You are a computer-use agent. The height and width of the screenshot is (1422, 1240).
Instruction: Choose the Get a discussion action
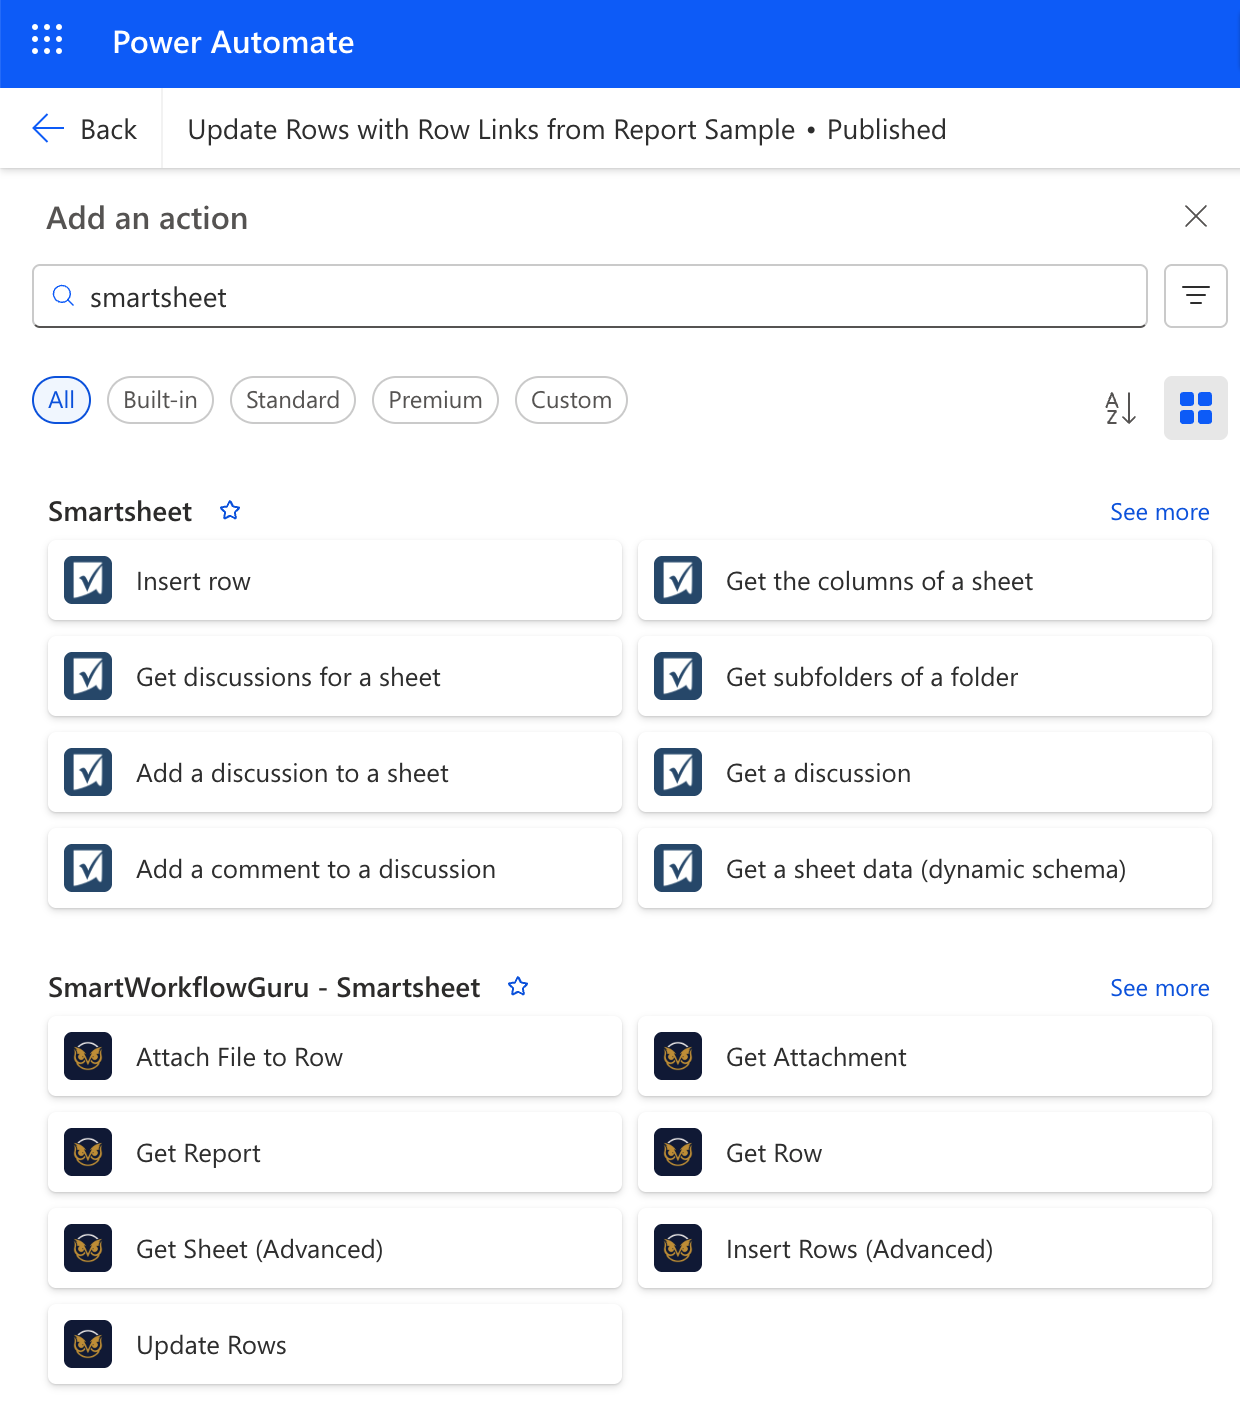925,772
